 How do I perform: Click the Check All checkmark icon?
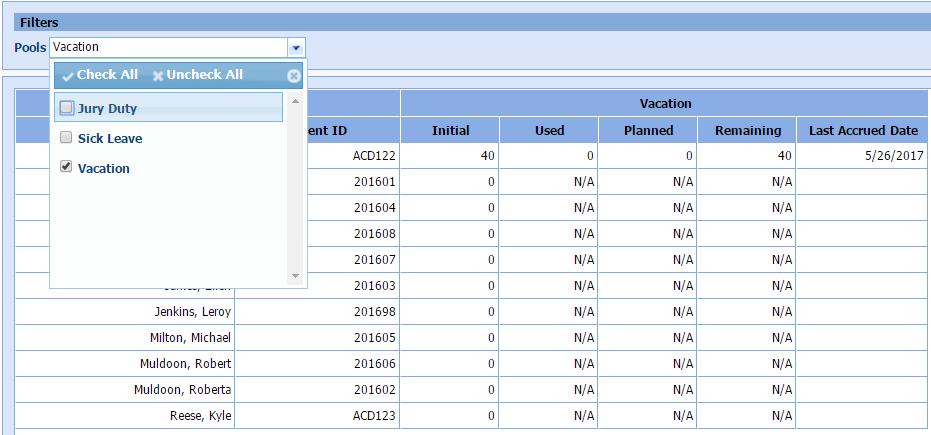click(x=68, y=76)
